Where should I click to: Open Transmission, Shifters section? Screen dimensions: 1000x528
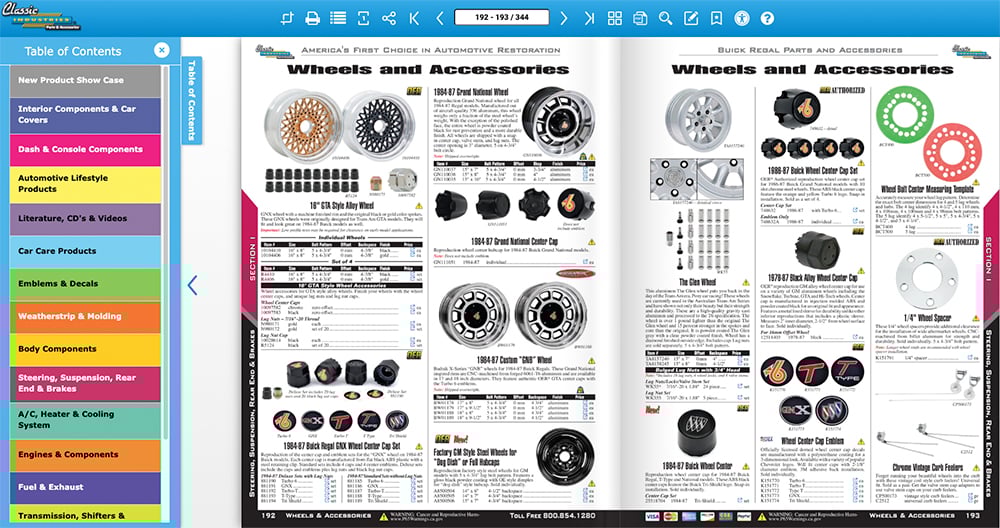[x=85, y=513]
